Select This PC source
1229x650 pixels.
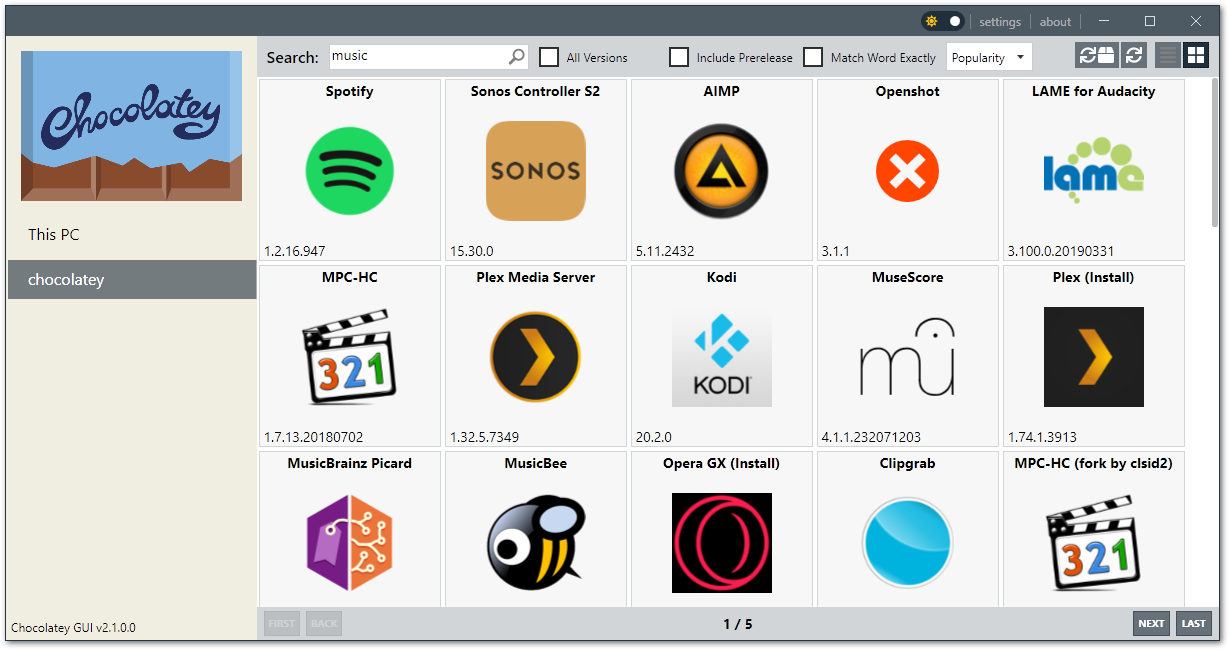coord(132,234)
